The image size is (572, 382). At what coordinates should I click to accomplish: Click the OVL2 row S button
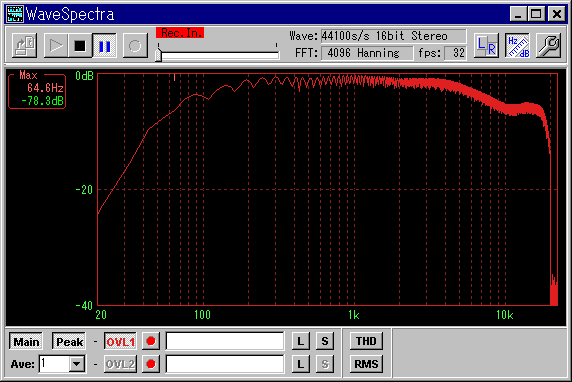point(325,364)
